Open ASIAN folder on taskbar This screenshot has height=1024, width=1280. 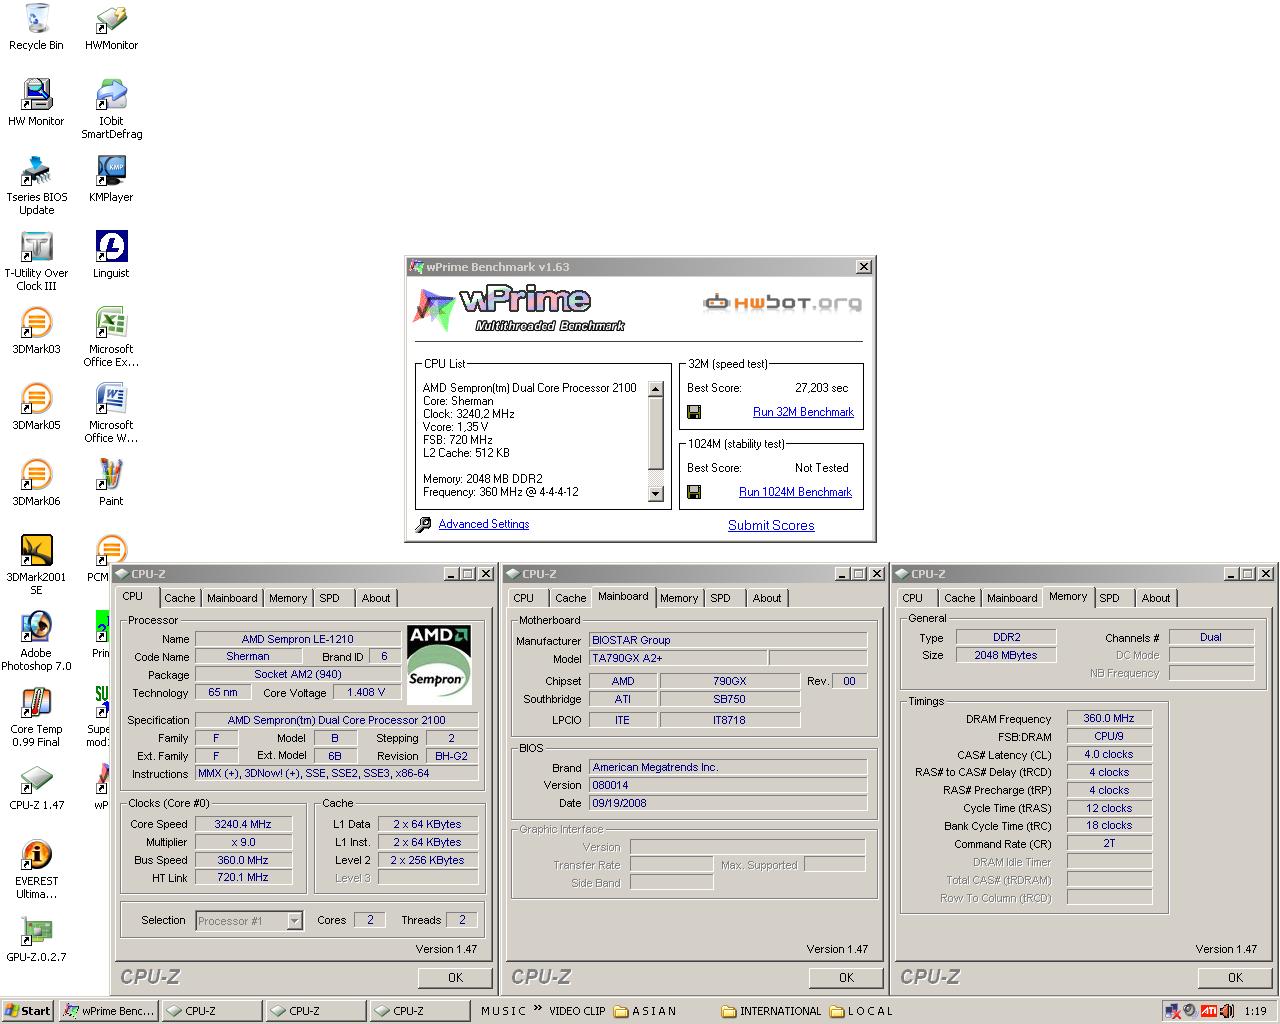pyautogui.click(x=646, y=1011)
